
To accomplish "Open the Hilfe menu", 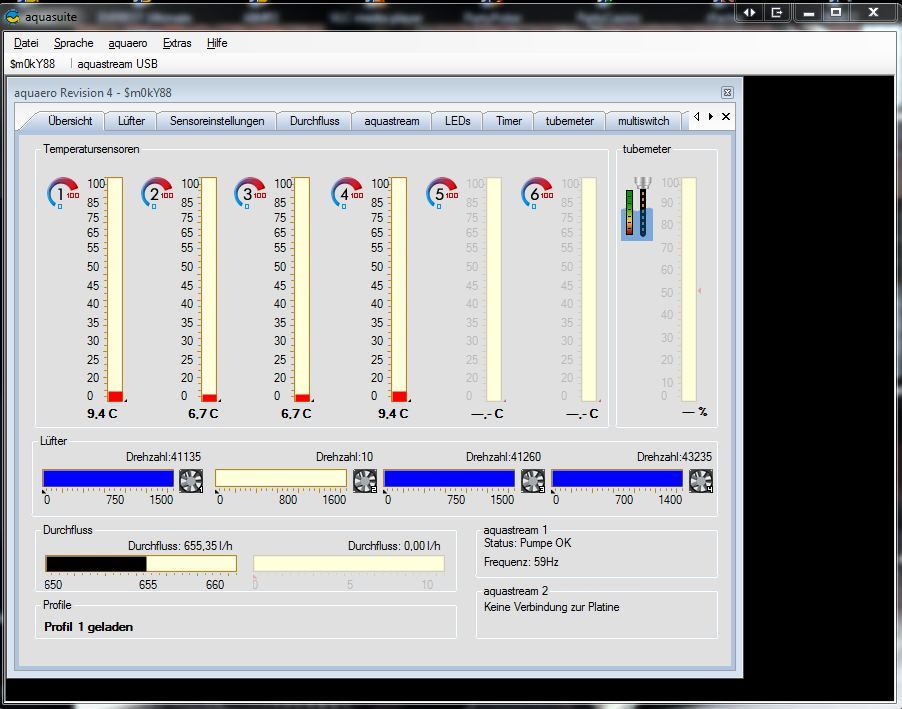I will (x=217, y=43).
